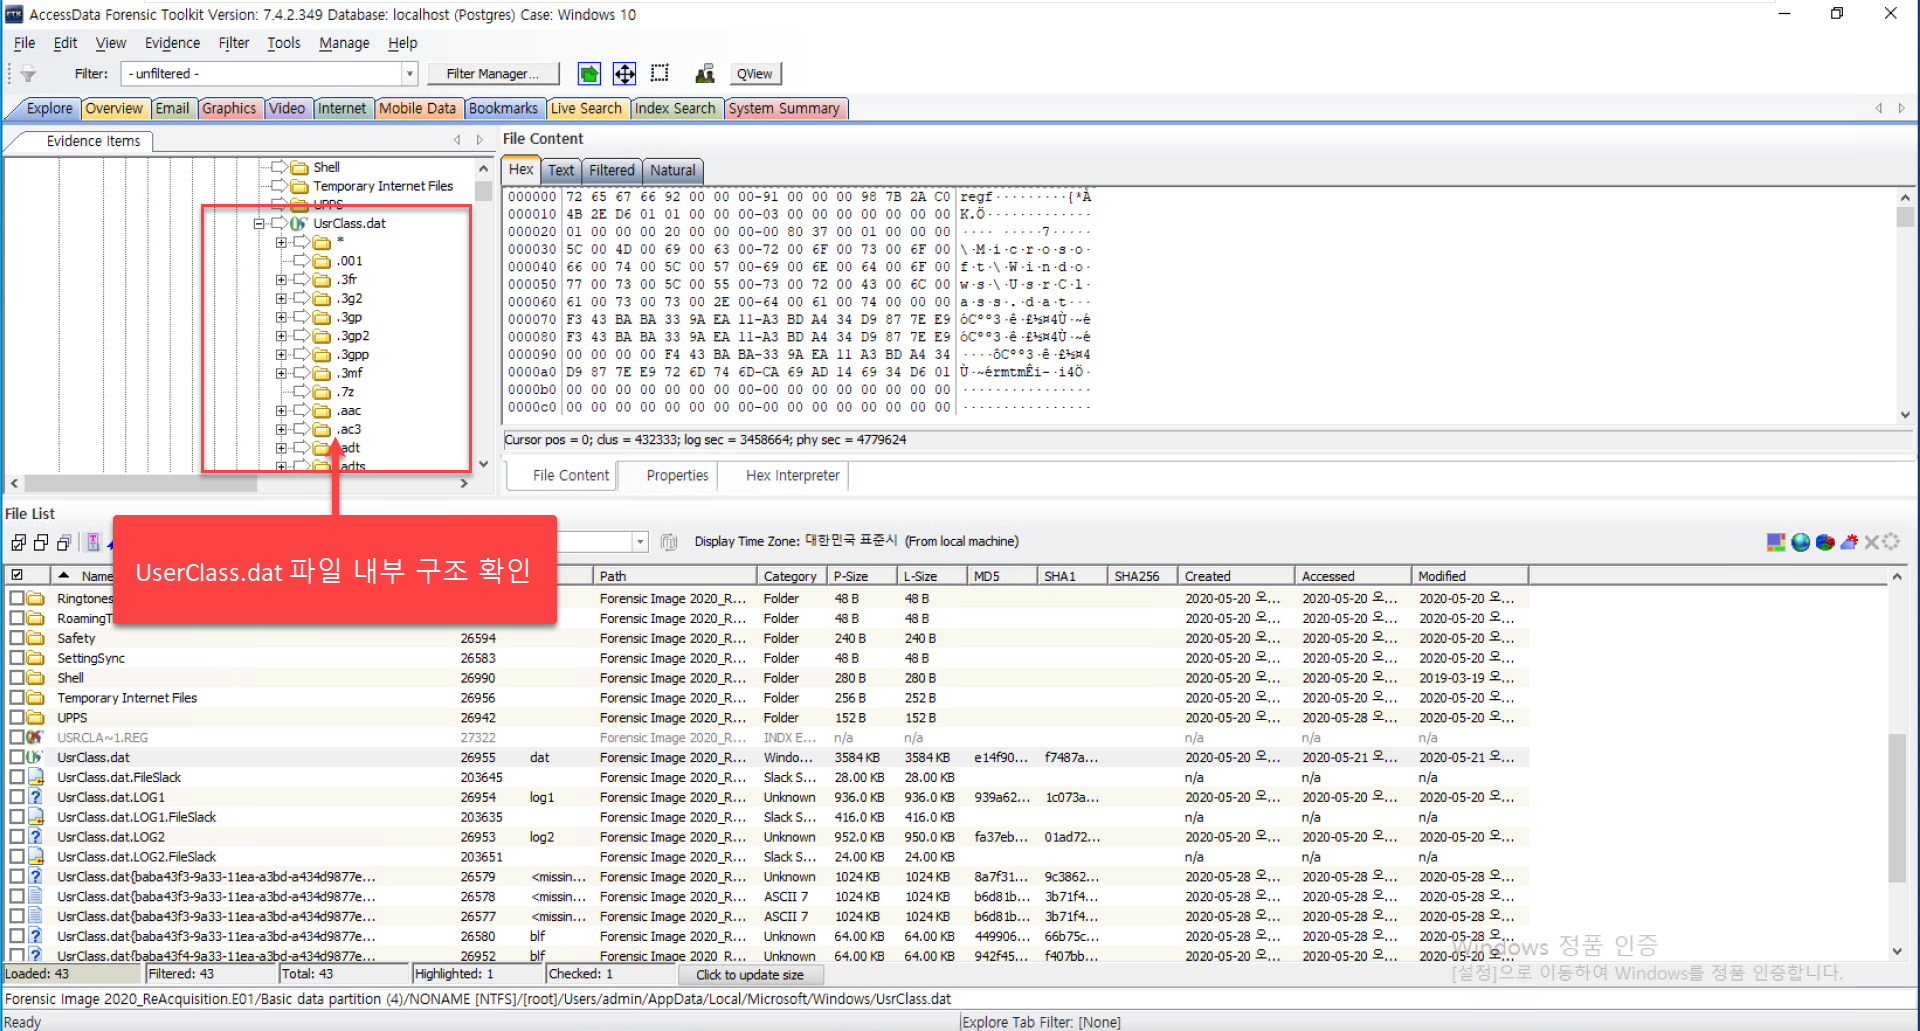Open the Evidence menu
Image resolution: width=1920 pixels, height=1031 pixels.
click(x=172, y=43)
